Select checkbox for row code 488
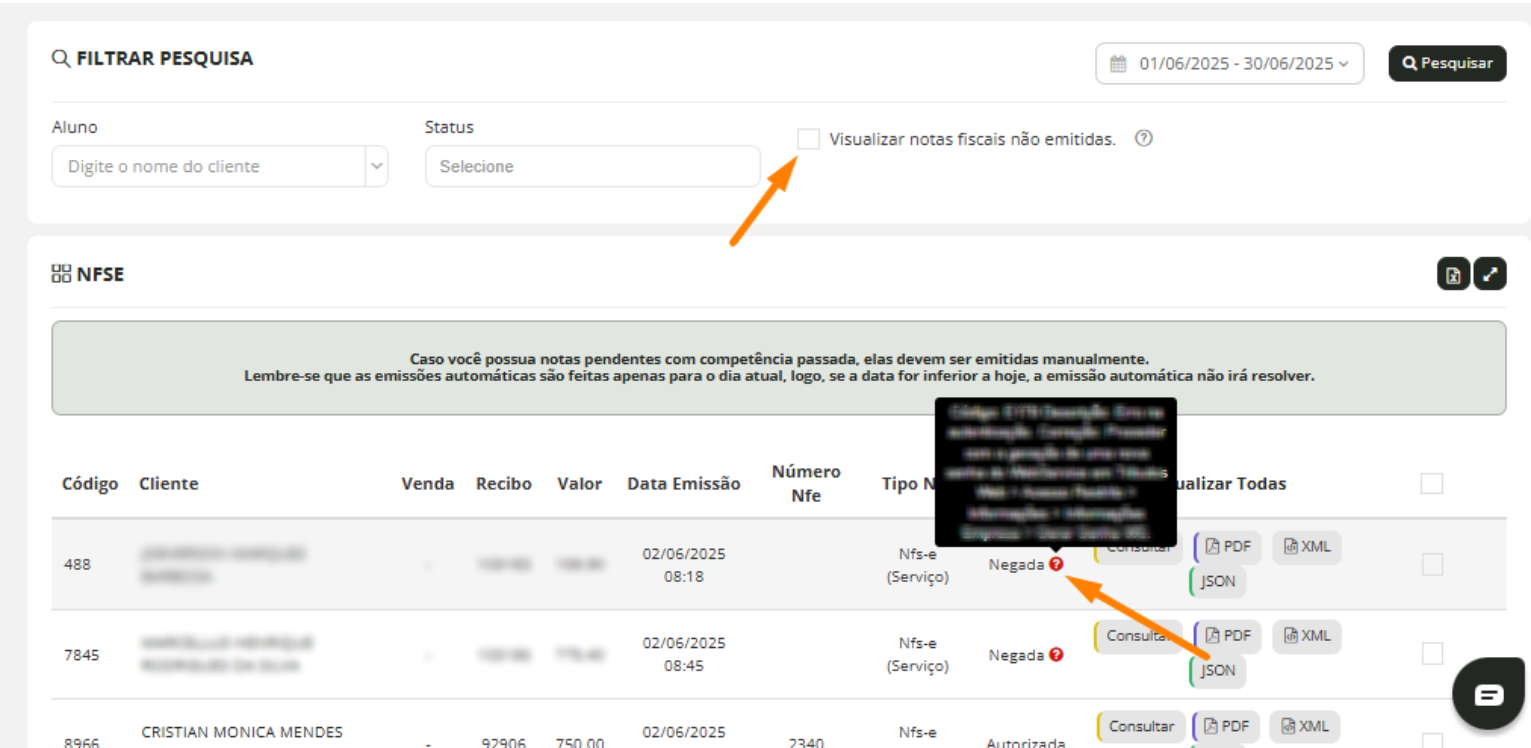The height and width of the screenshot is (748, 1531). click(x=1432, y=564)
